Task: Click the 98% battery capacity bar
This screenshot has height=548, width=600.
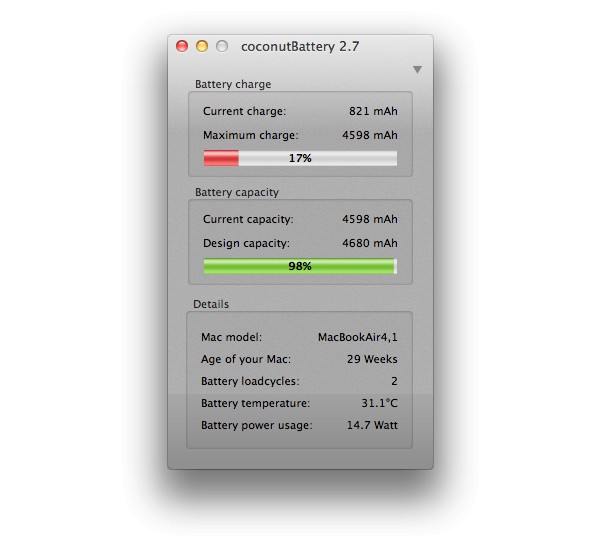Action: click(300, 266)
